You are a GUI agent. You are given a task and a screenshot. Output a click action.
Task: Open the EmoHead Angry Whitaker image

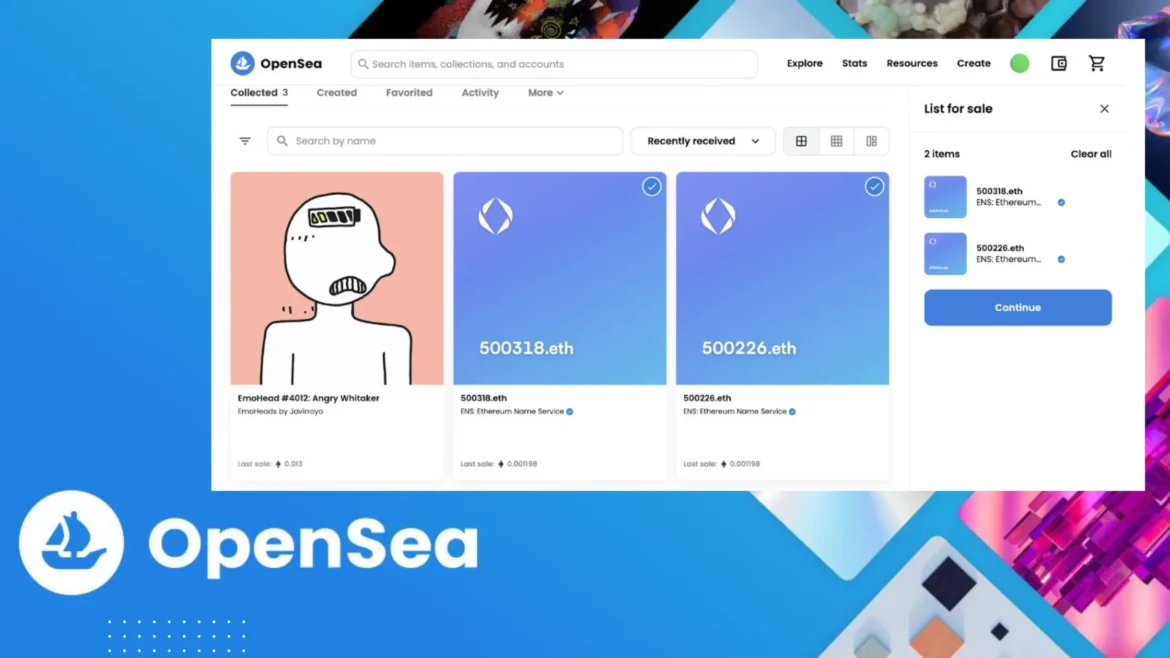tap(337, 278)
